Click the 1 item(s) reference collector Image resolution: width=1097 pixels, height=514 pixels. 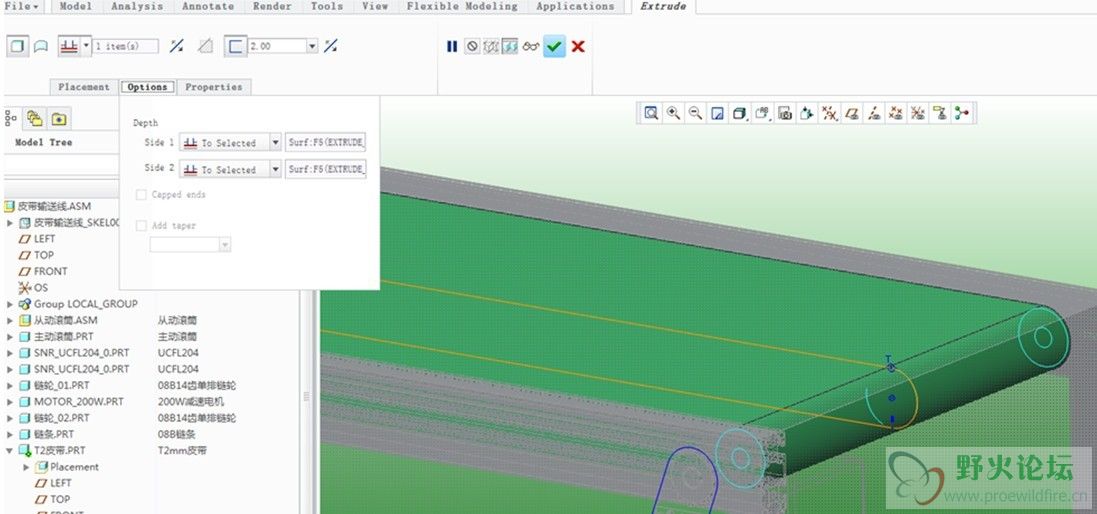point(125,46)
